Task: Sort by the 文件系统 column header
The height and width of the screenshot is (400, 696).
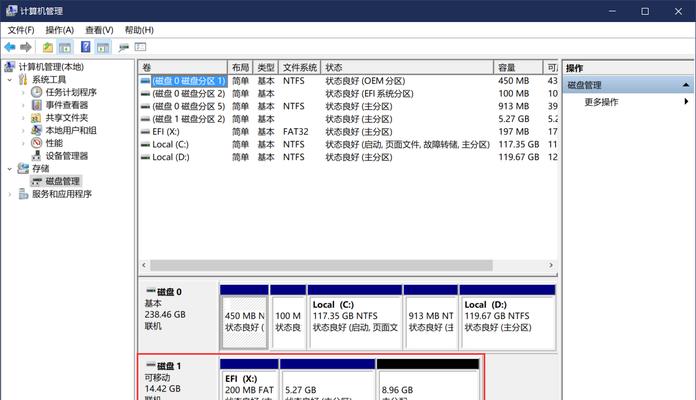Action: click(300, 67)
